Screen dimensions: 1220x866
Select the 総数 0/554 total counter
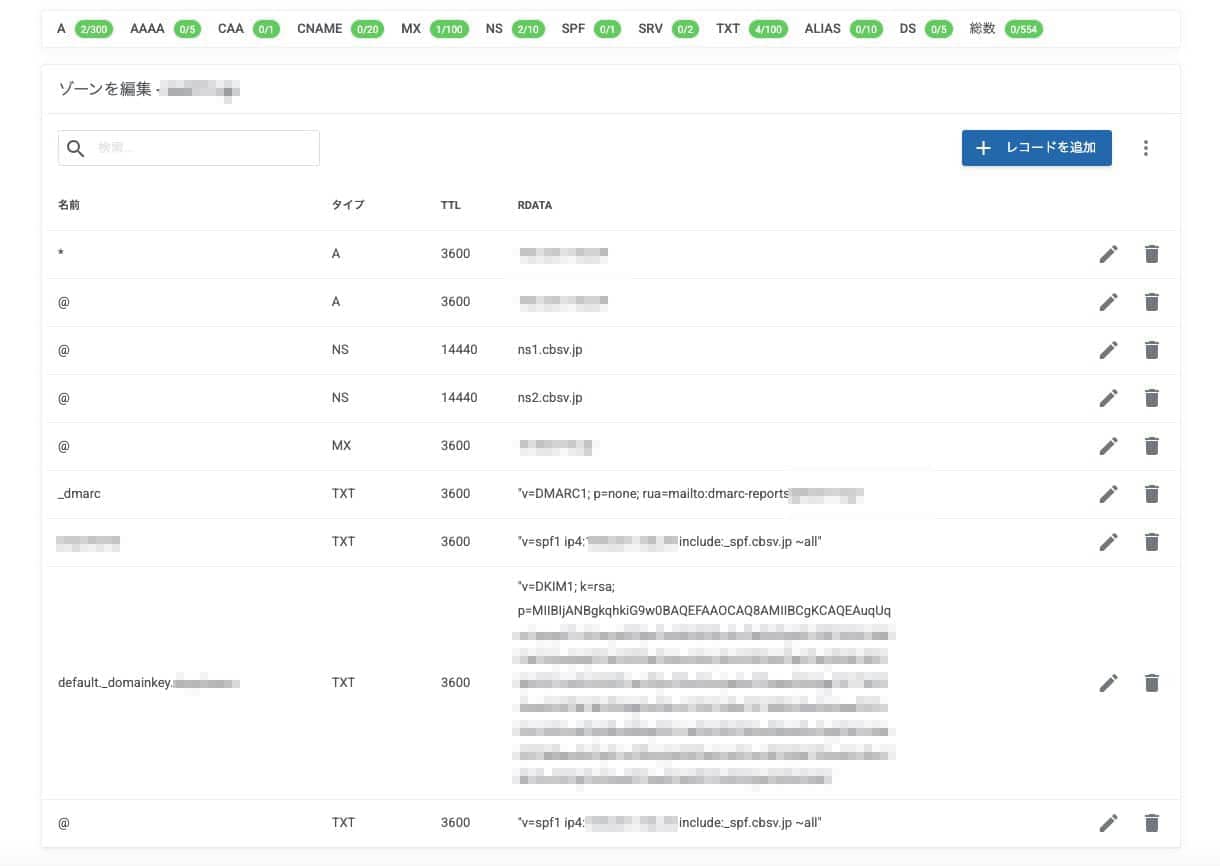tap(1006, 29)
